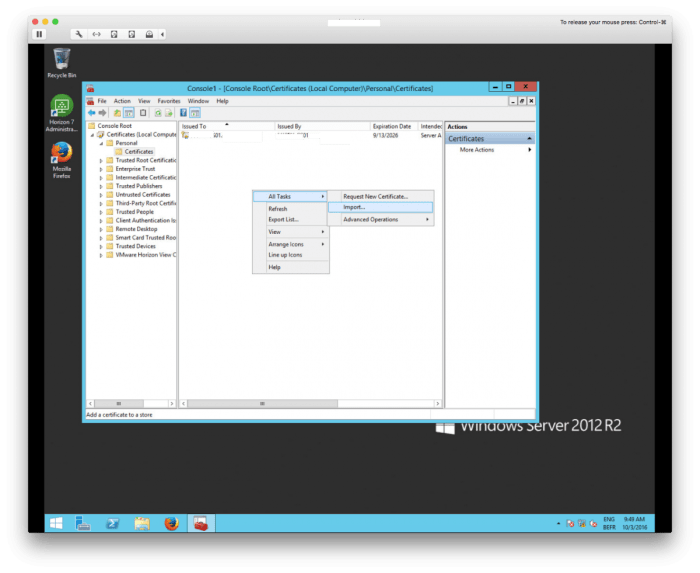This screenshot has width=700, height=573.
Task: Choose Request New Certificate... from the submenu
Action: click(x=380, y=196)
